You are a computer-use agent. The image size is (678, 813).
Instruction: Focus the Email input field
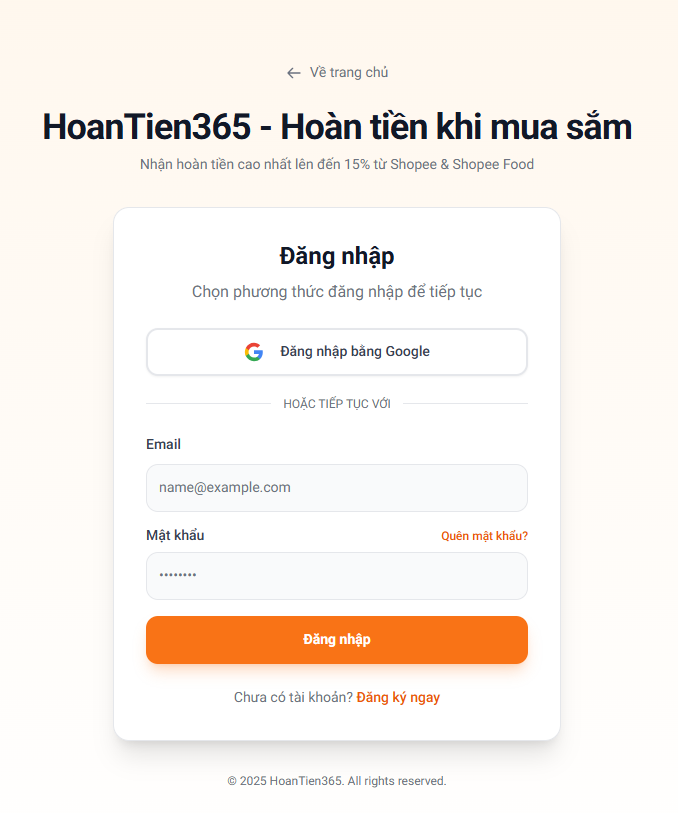(x=337, y=488)
